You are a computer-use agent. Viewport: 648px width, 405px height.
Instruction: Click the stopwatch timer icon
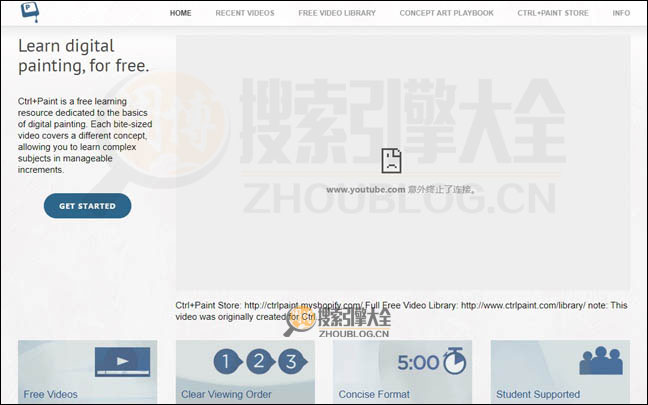pos(455,361)
